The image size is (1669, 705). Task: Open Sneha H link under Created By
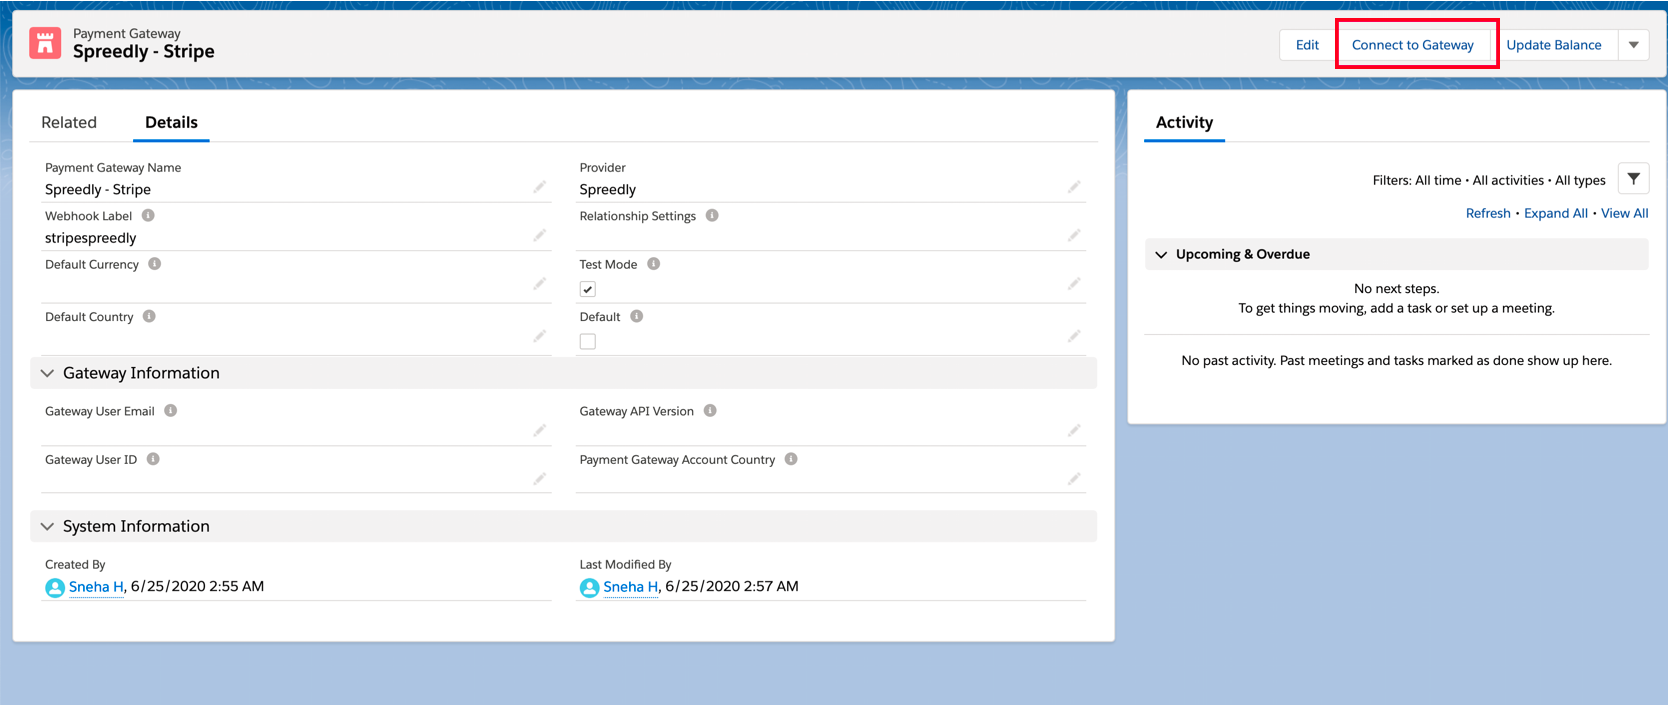pyautogui.click(x=96, y=586)
